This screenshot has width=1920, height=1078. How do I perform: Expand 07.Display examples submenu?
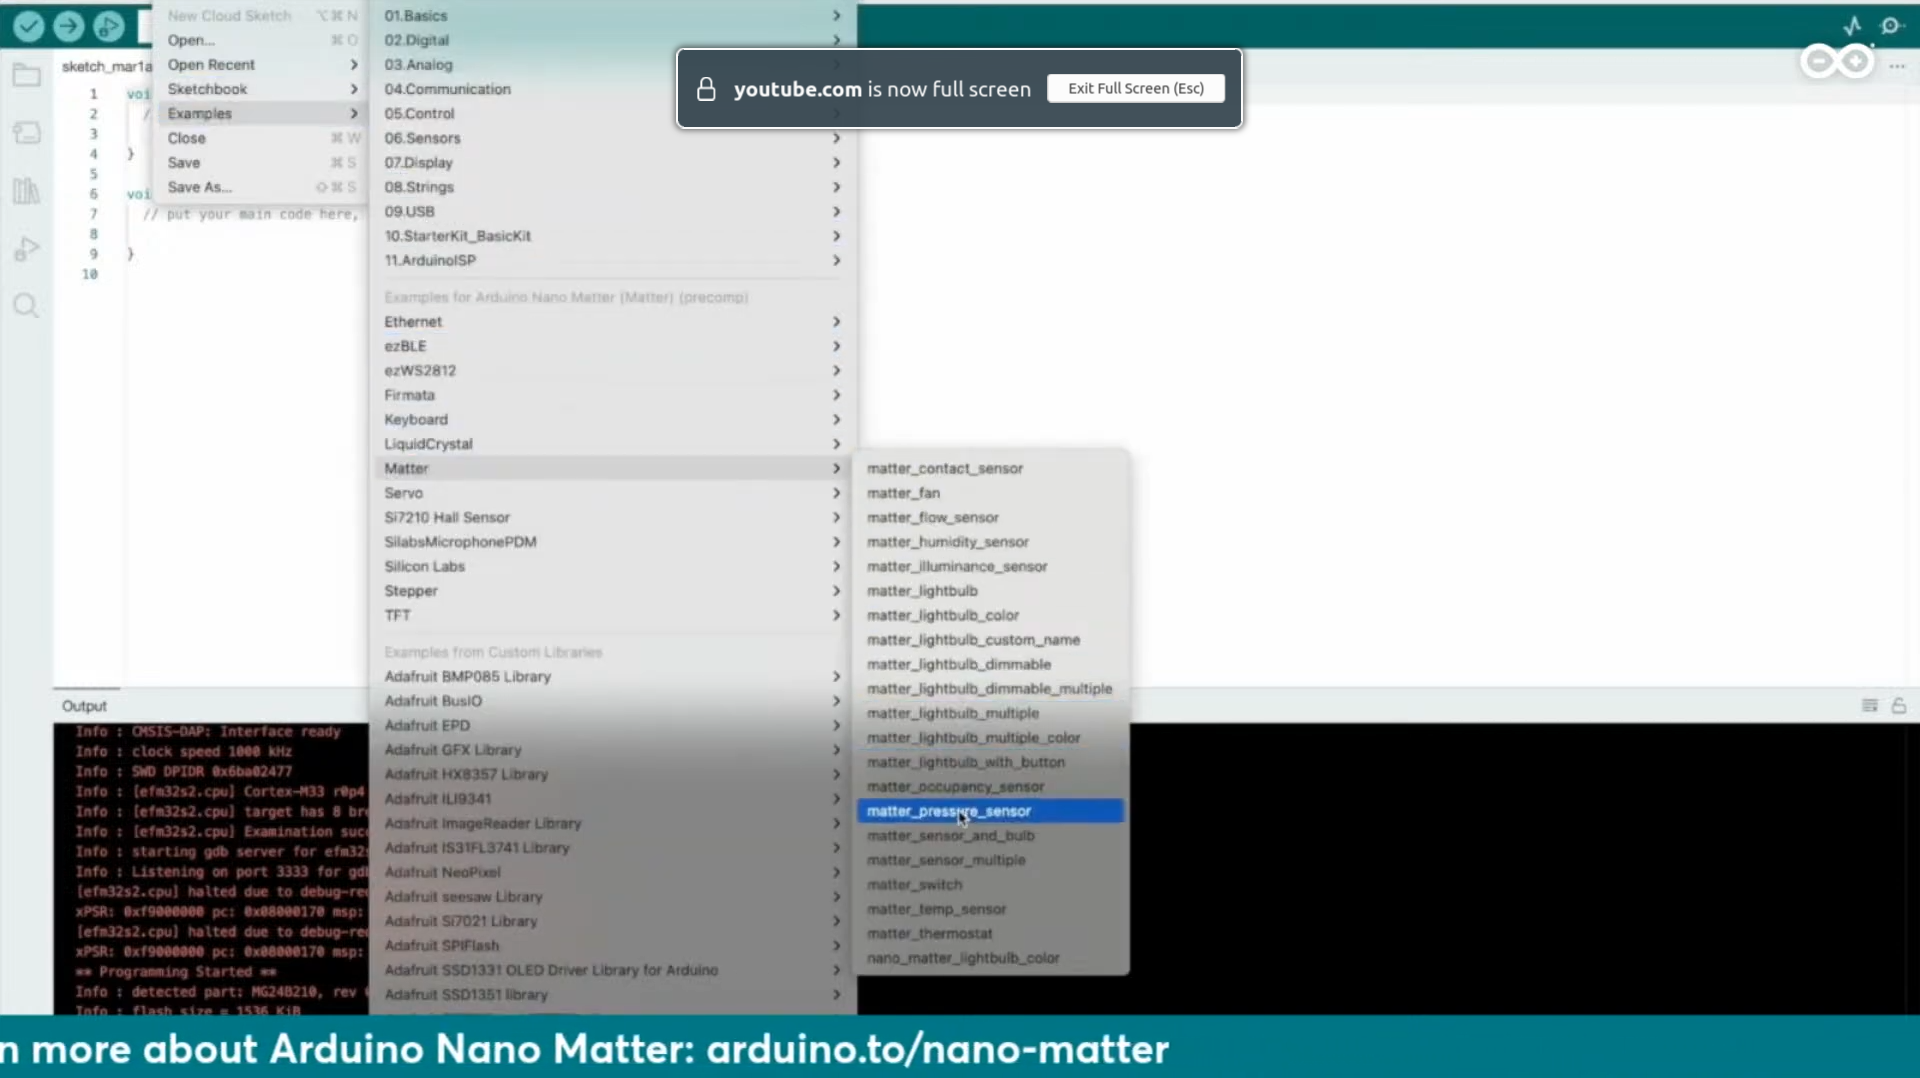pyautogui.click(x=612, y=162)
